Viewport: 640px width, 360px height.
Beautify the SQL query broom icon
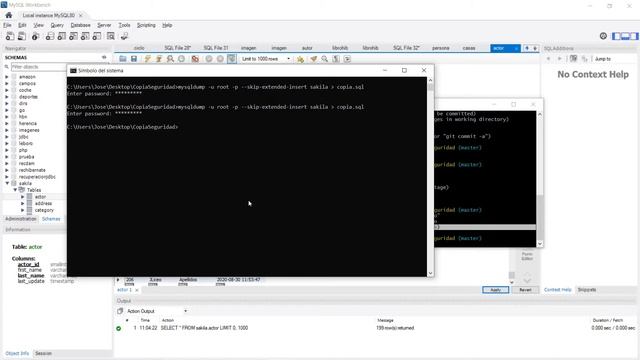coord(313,59)
